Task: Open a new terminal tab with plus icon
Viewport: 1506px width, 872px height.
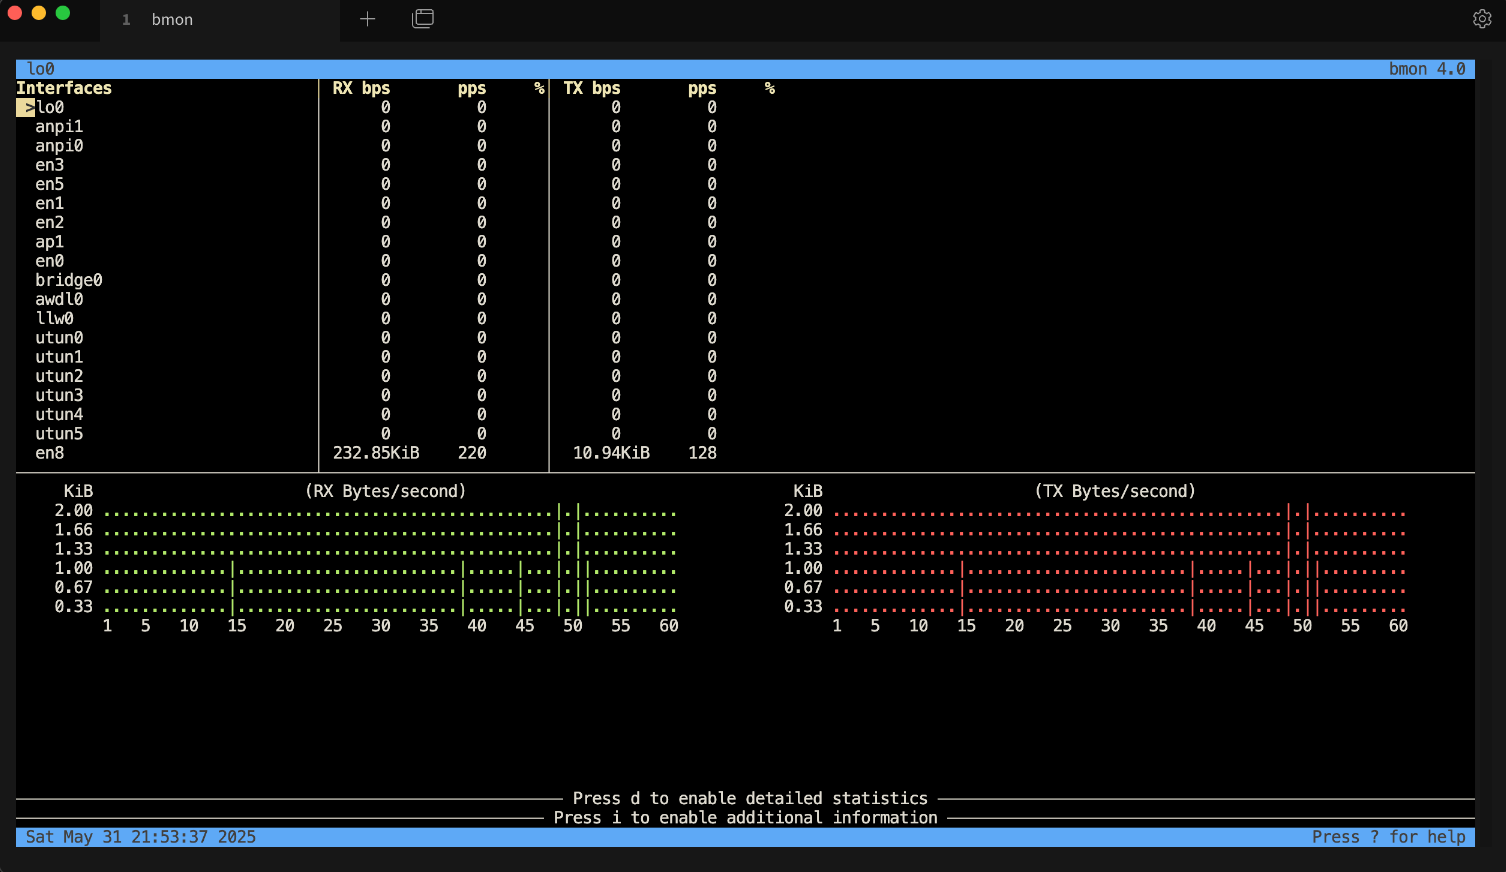Action: pos(367,19)
